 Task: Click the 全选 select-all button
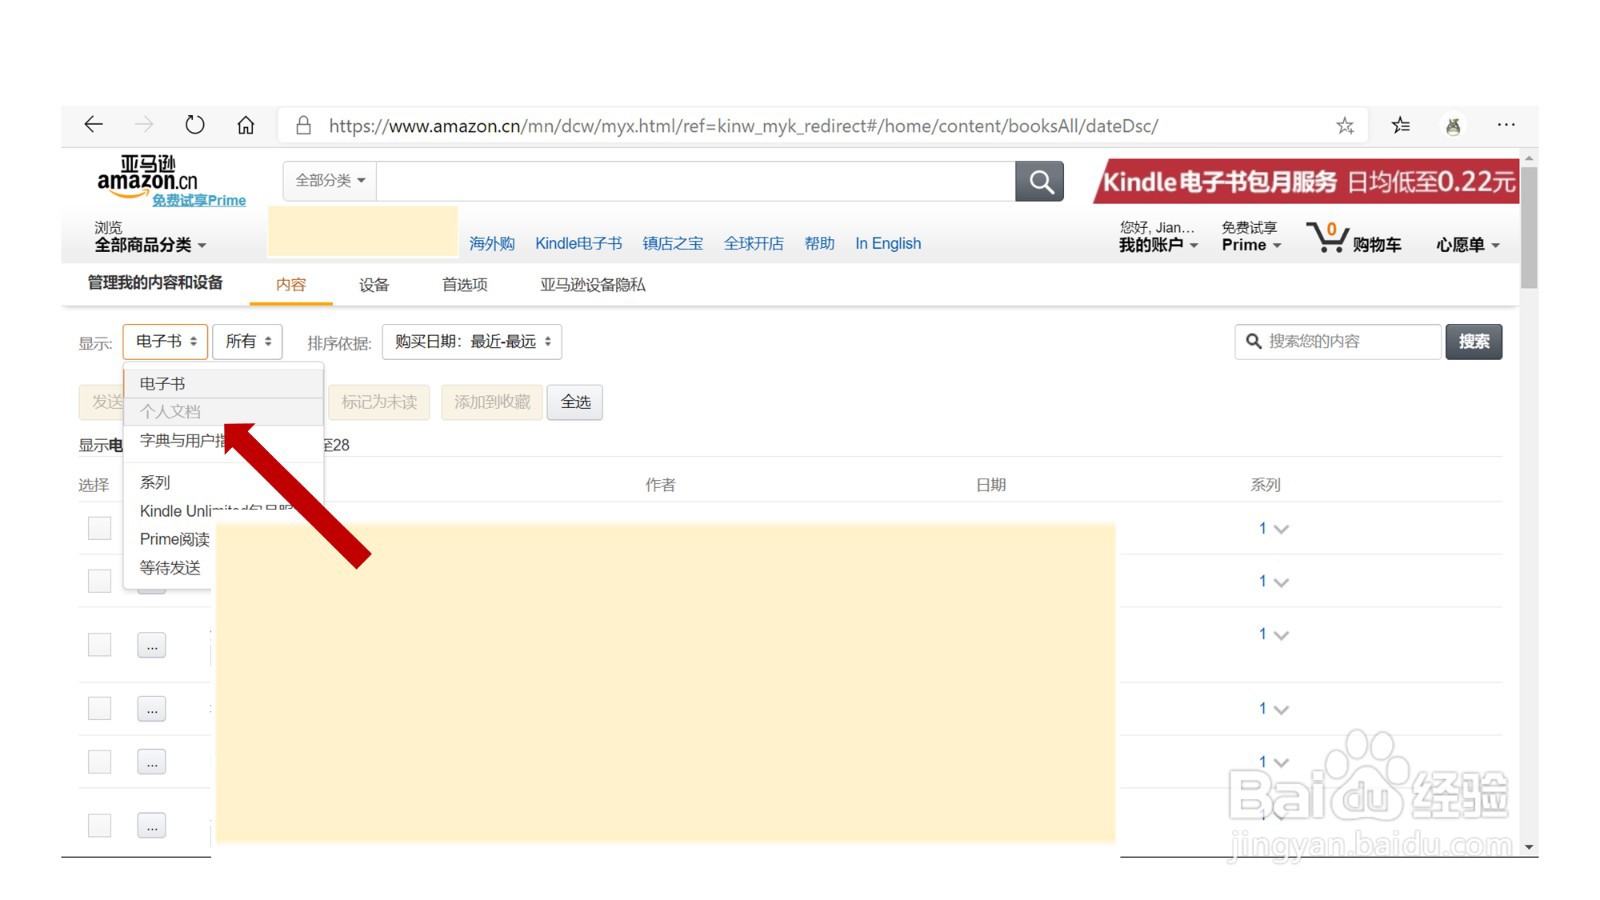[575, 402]
